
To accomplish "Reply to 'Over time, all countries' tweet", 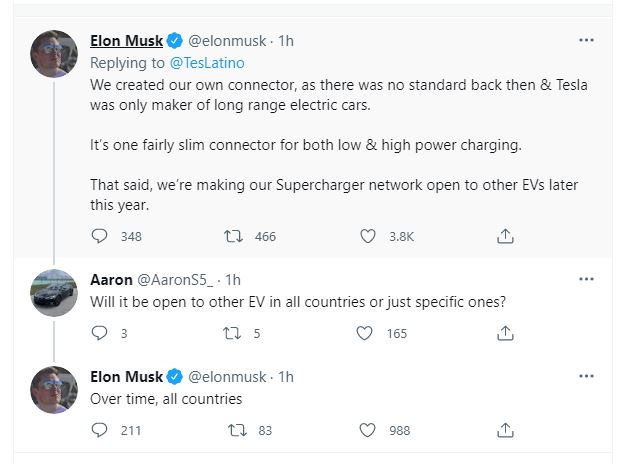I will (x=99, y=431).
